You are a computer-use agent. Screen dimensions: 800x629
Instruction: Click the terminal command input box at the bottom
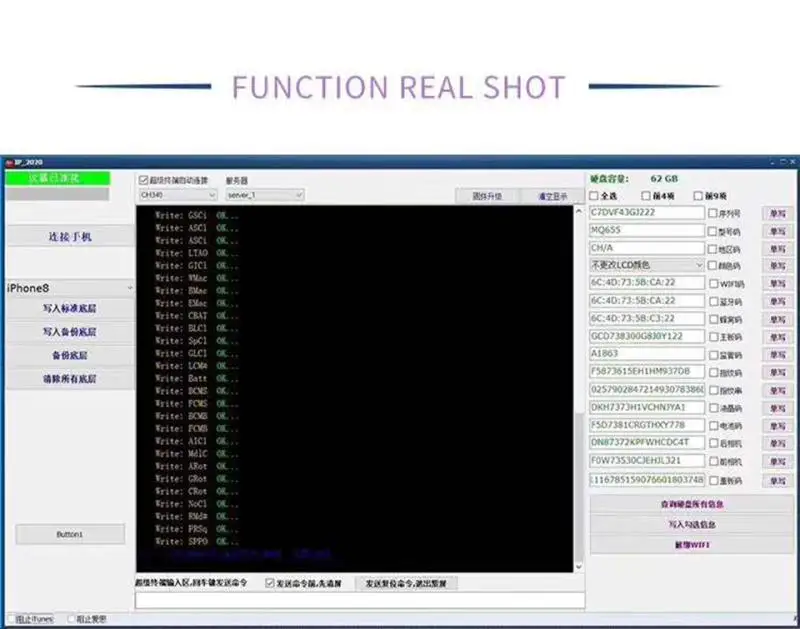(360, 600)
